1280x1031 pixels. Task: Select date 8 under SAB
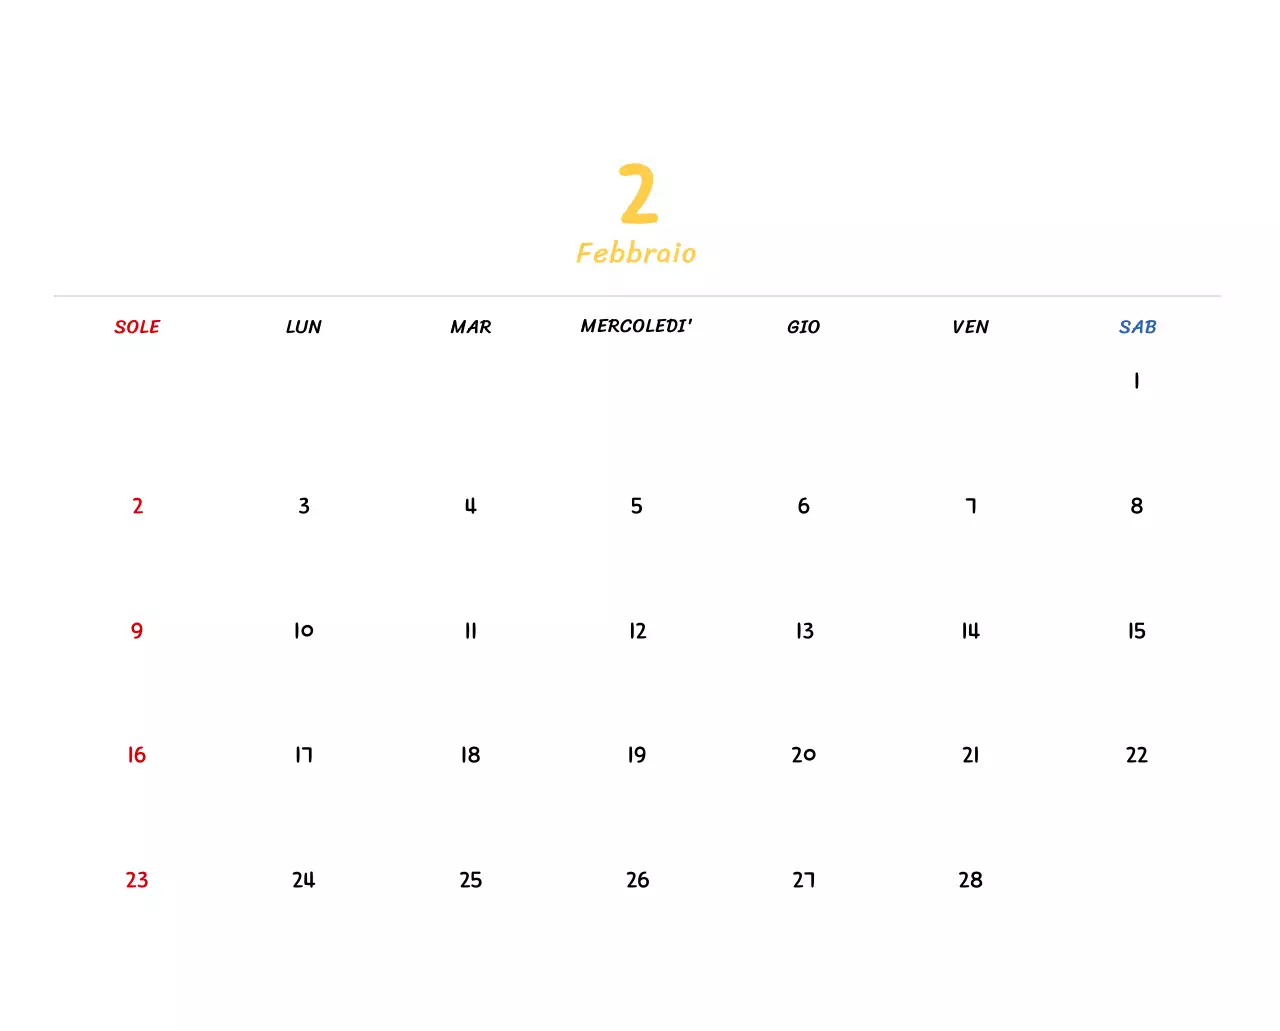coord(1136,506)
